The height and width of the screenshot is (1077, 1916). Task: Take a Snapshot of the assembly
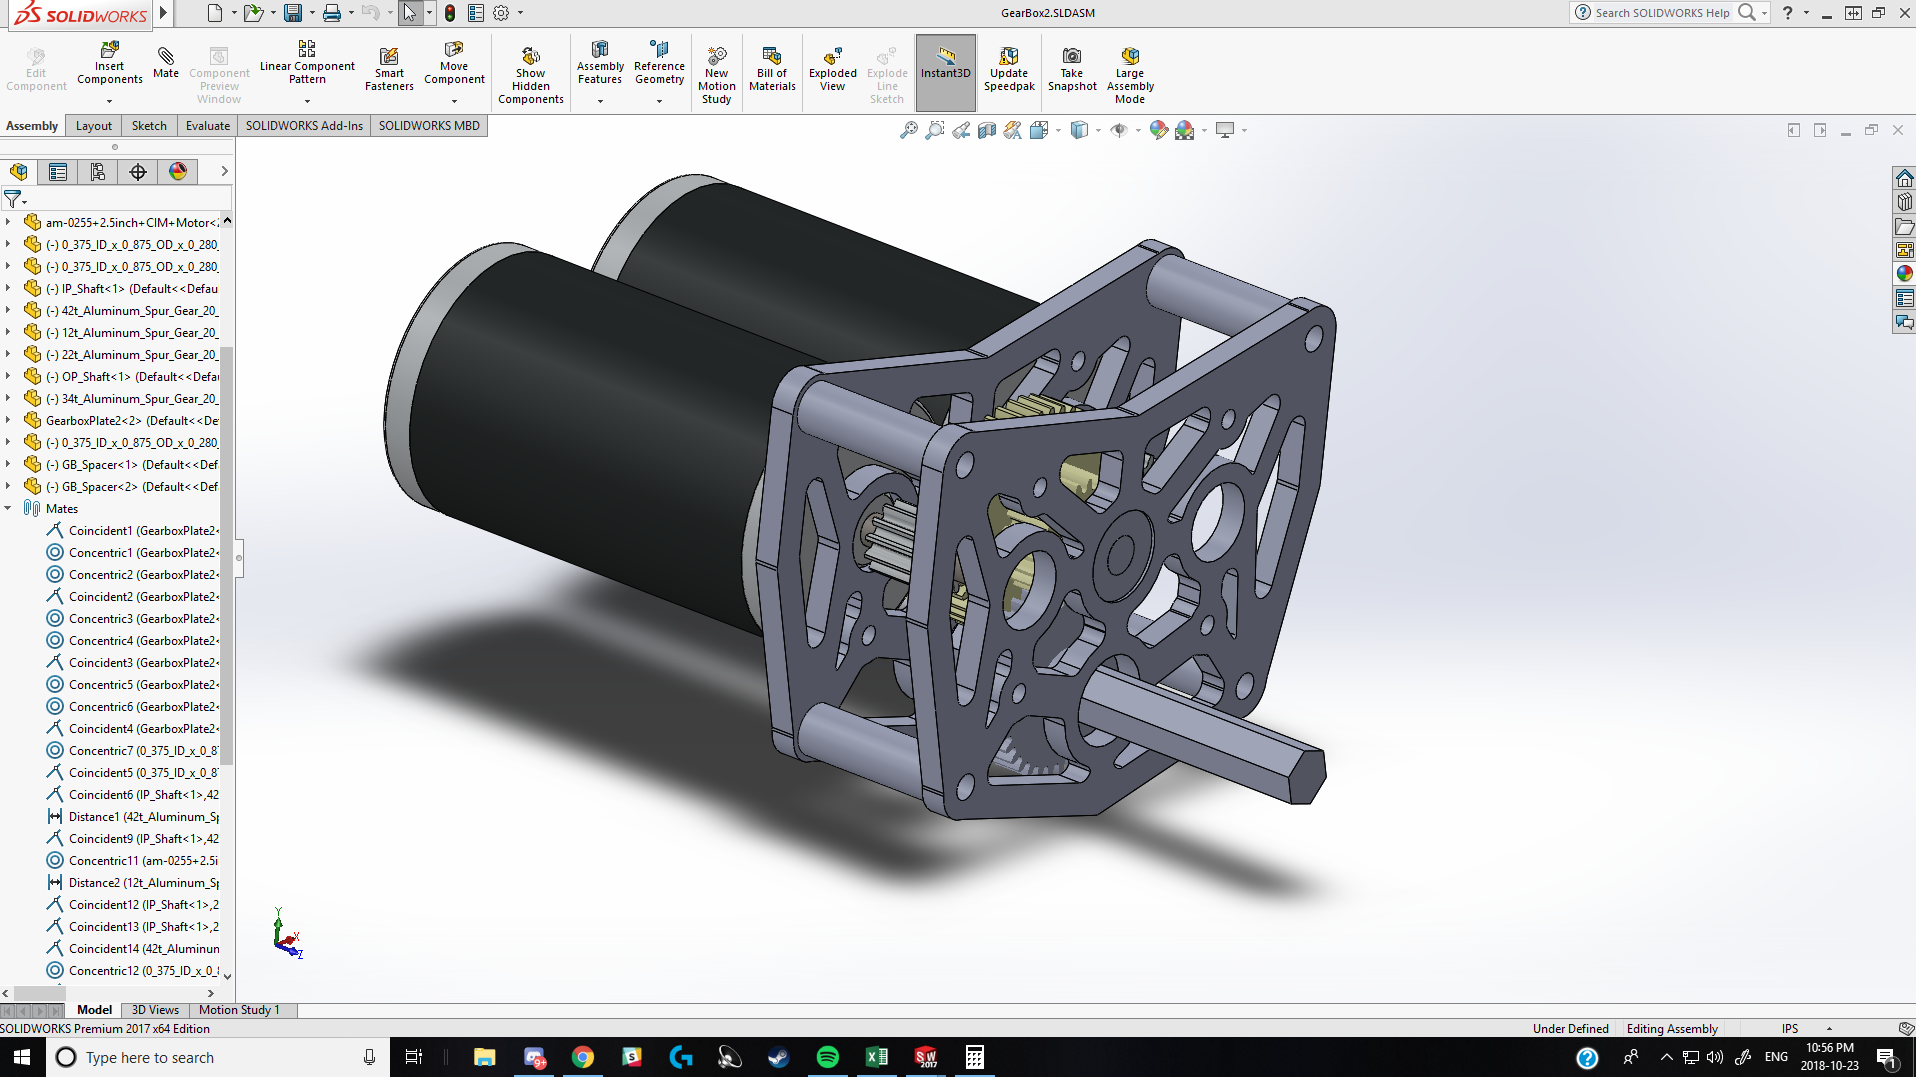[1072, 69]
